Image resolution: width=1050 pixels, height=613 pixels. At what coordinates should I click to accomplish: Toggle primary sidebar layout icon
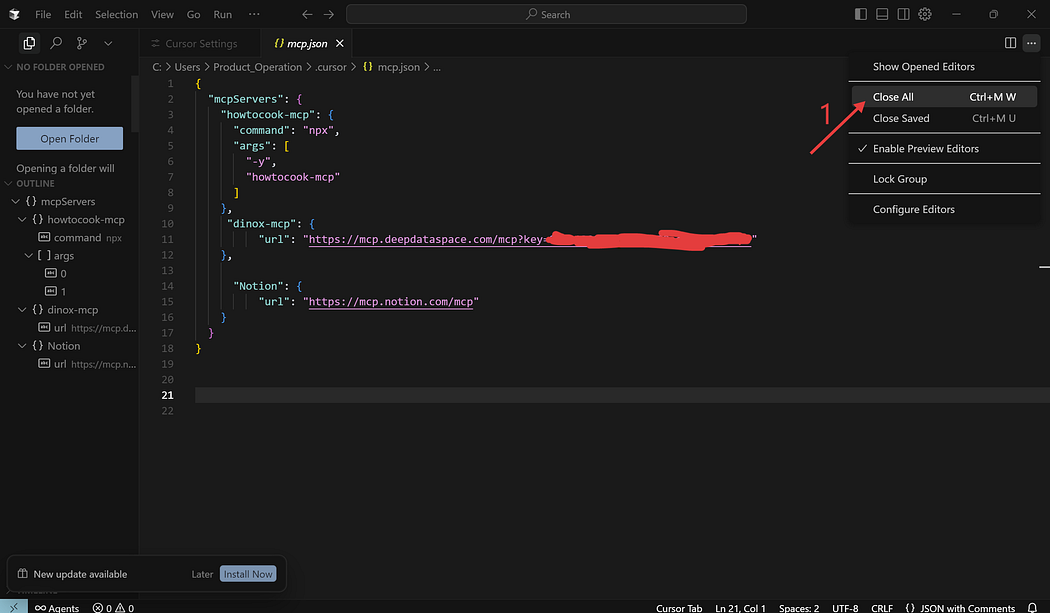coord(860,14)
